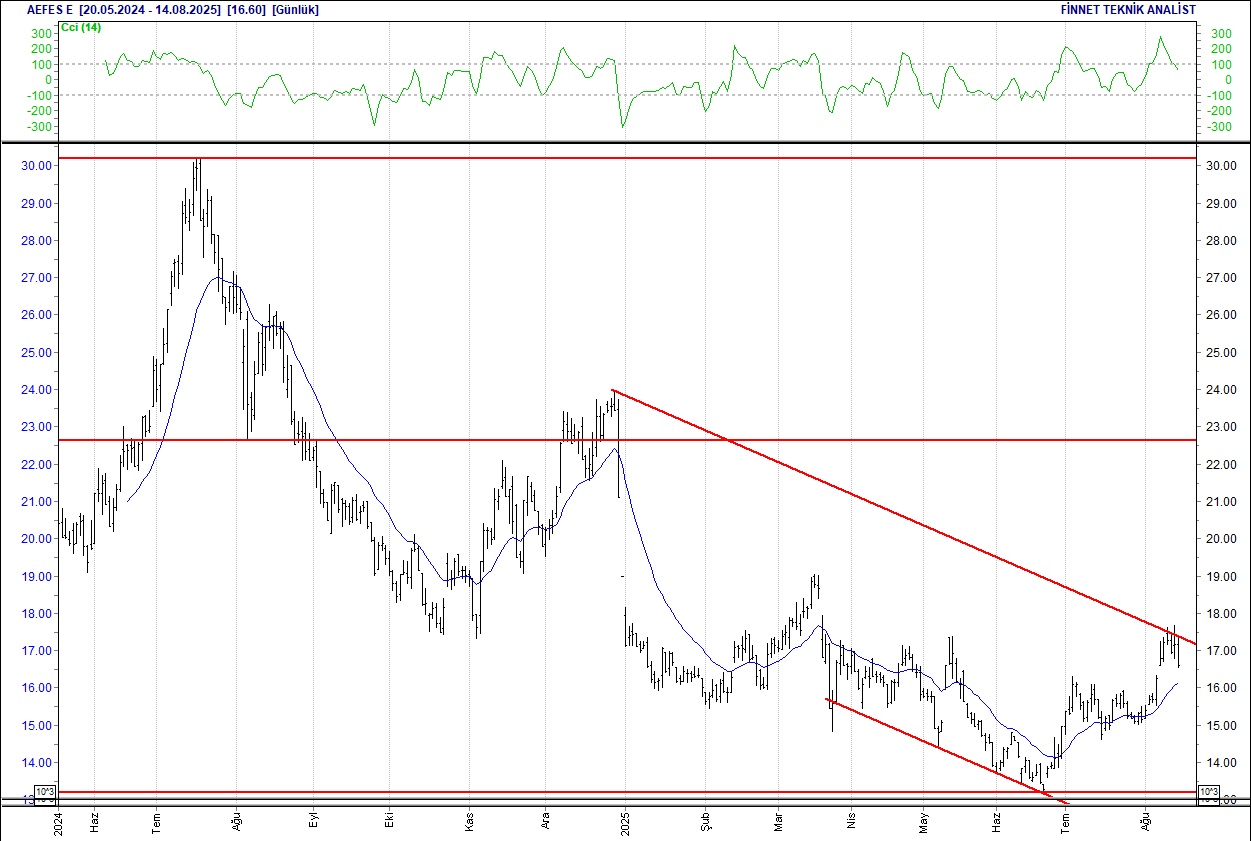Screen dimensions: 1251x841
Task: Click -200 on the right CCI scale
Action: (x=1217, y=111)
